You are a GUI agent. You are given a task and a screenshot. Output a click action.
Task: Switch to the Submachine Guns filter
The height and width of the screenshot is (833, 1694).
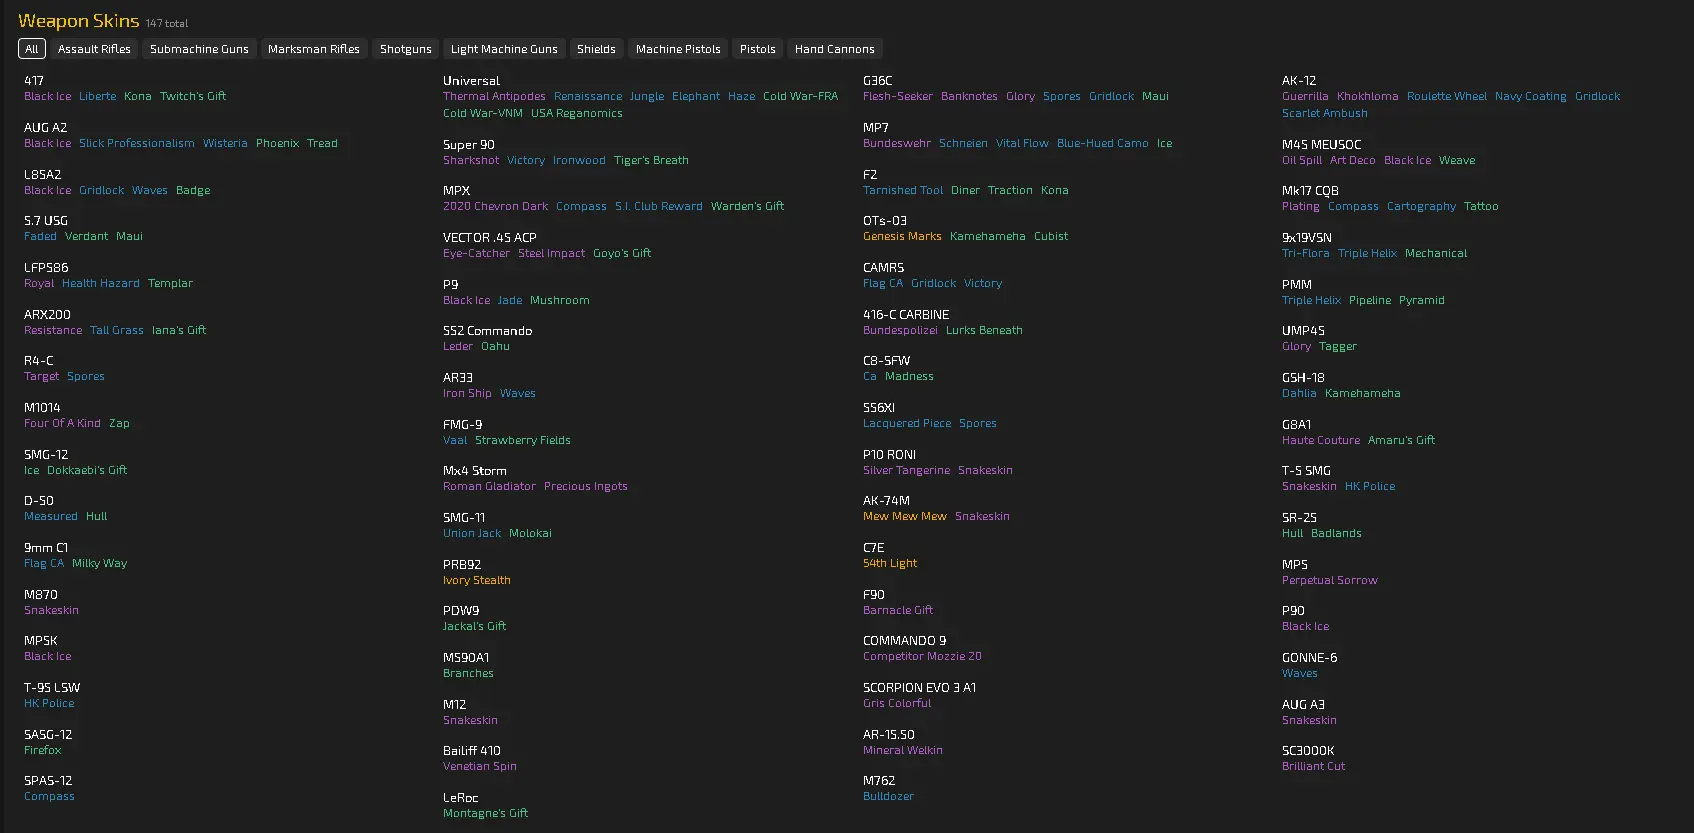pos(199,49)
